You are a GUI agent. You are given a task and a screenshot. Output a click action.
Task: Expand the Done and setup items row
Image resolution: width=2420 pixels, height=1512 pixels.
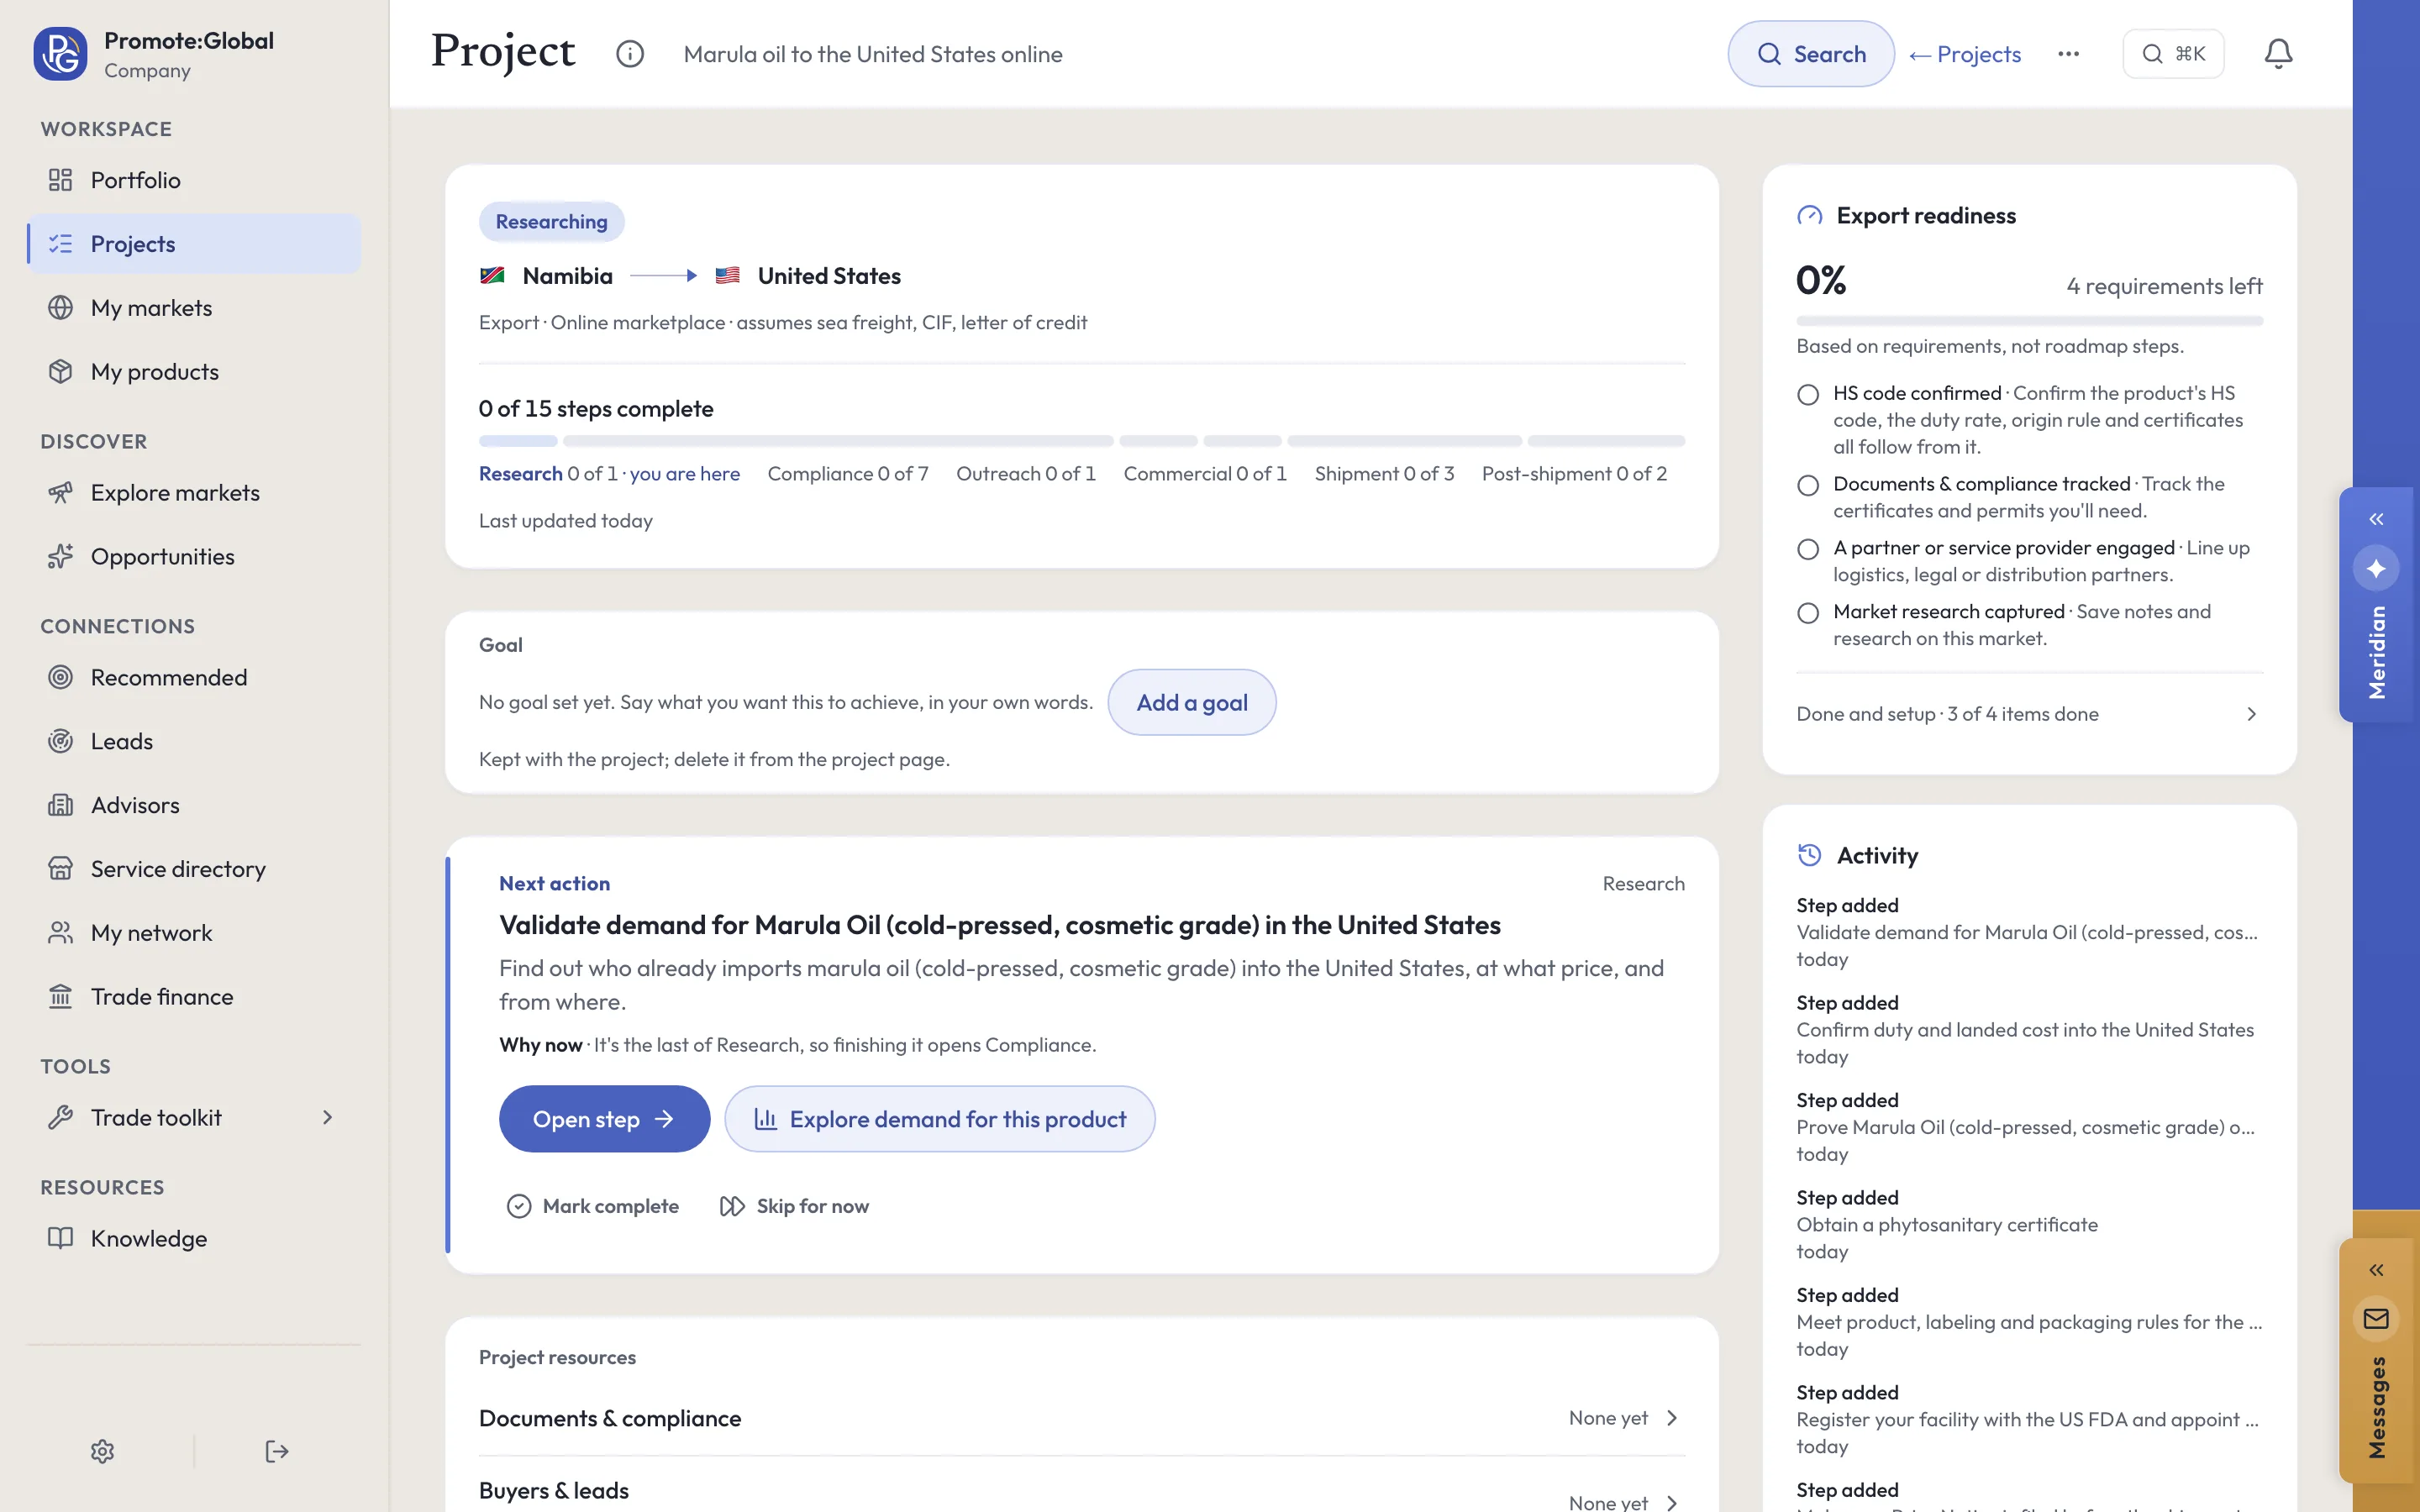click(2029, 714)
